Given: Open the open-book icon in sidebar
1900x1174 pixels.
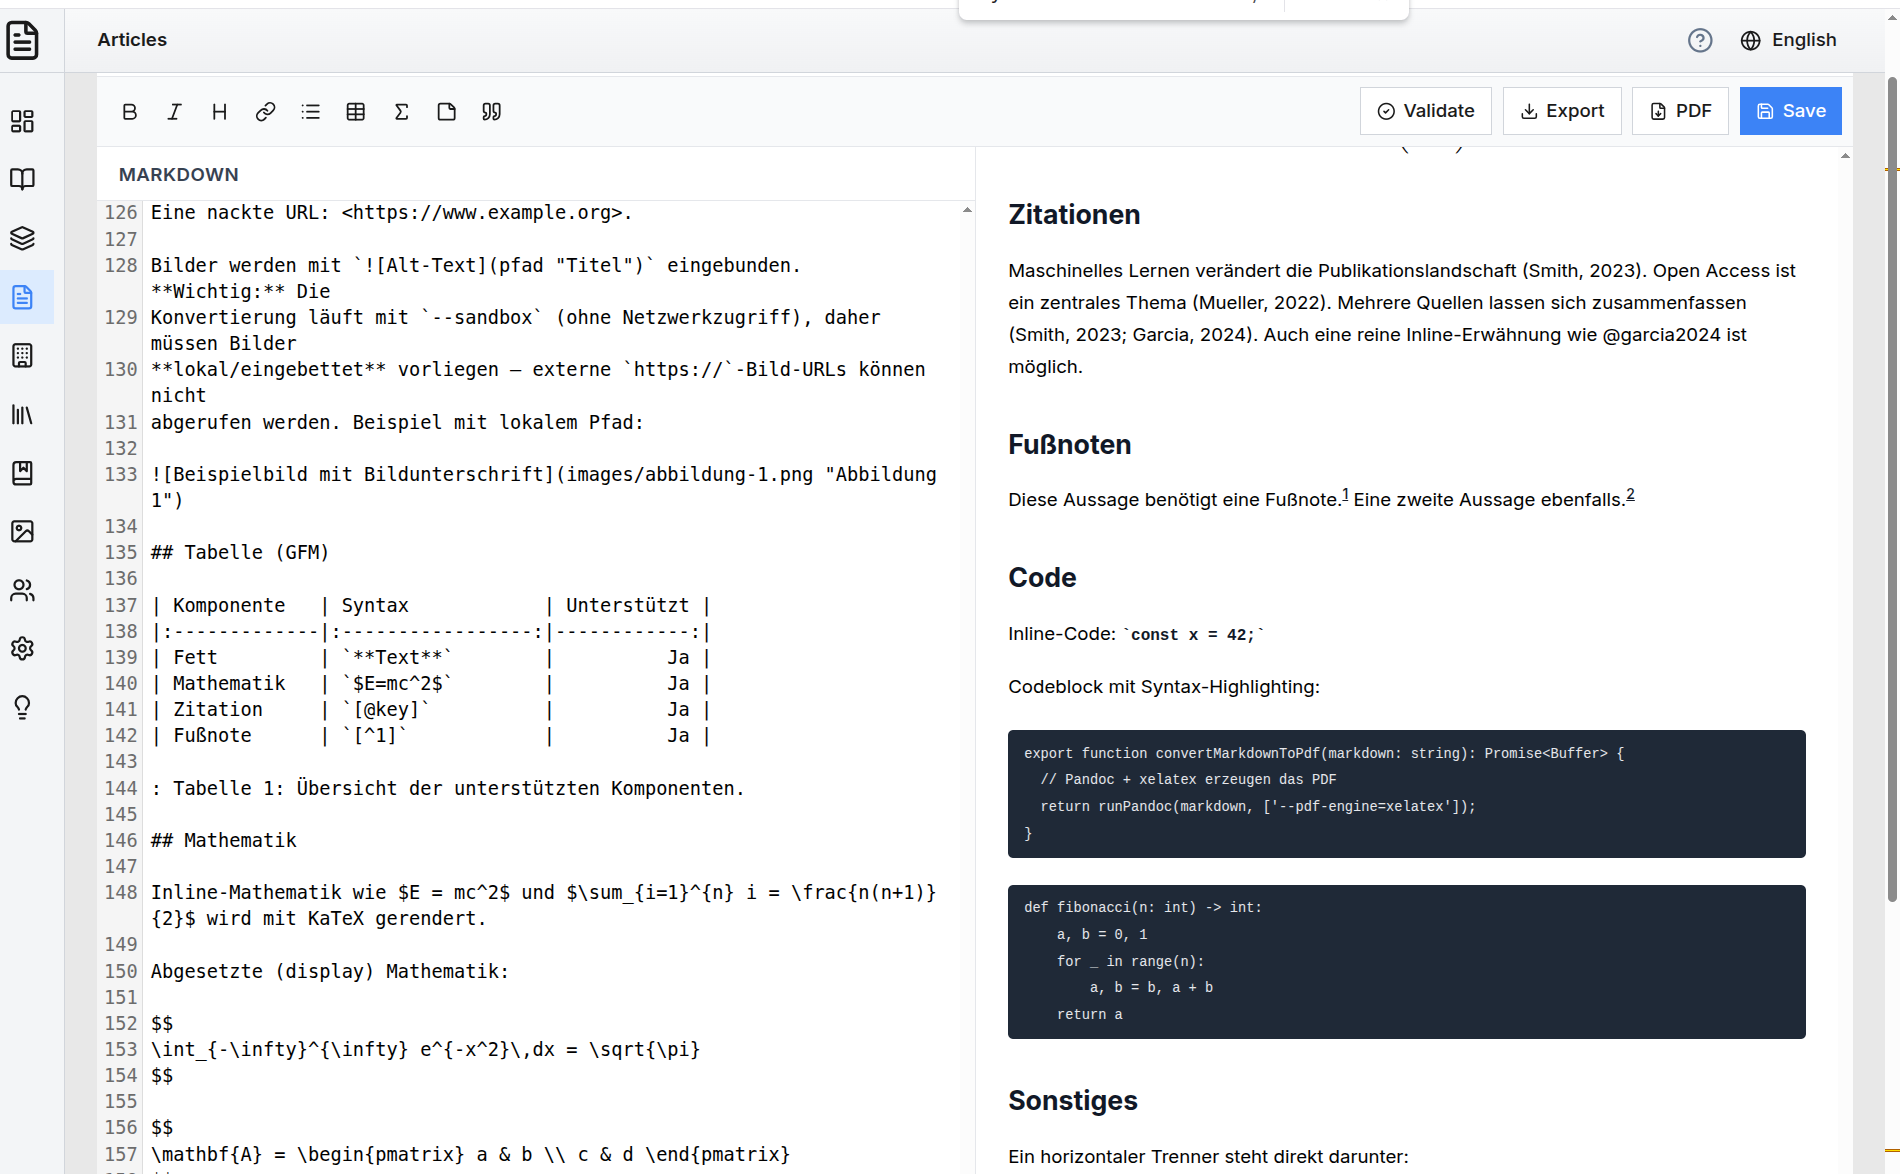Looking at the screenshot, I should coord(22,179).
